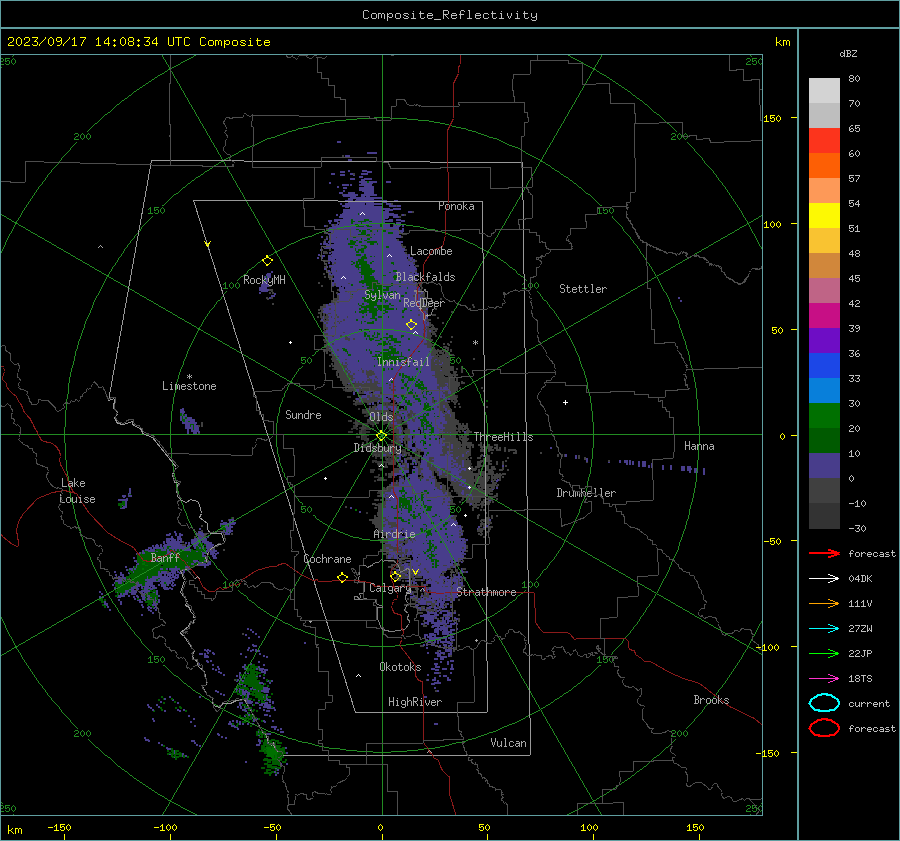Click the red forecast ellipse legend icon

click(824, 728)
